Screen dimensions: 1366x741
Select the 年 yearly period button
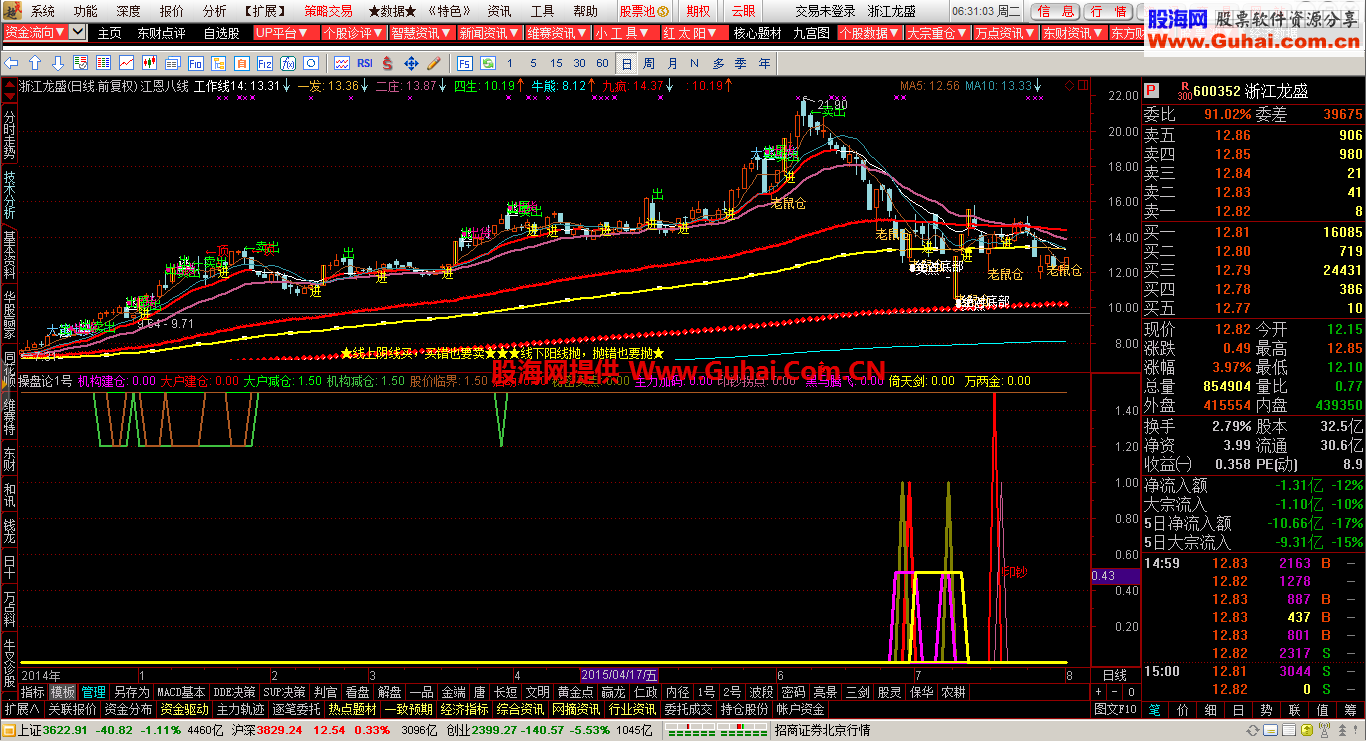click(x=765, y=63)
